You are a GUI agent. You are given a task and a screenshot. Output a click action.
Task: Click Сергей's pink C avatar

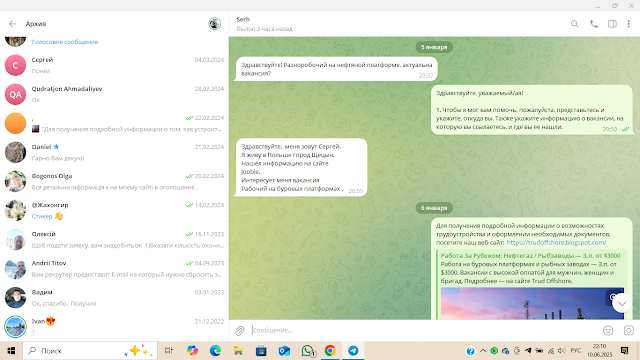tap(15, 65)
